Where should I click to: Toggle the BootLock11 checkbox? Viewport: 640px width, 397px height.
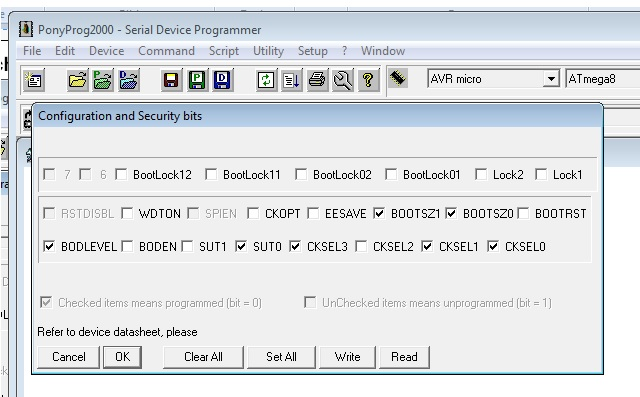[x=211, y=175]
